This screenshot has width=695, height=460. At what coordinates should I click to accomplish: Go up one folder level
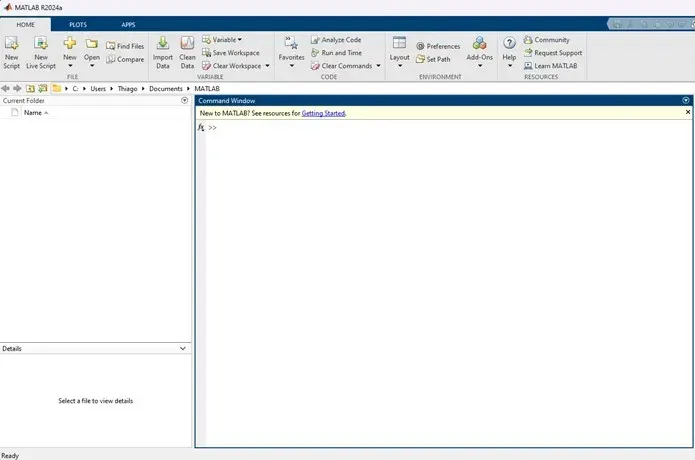pyautogui.click(x=30, y=89)
